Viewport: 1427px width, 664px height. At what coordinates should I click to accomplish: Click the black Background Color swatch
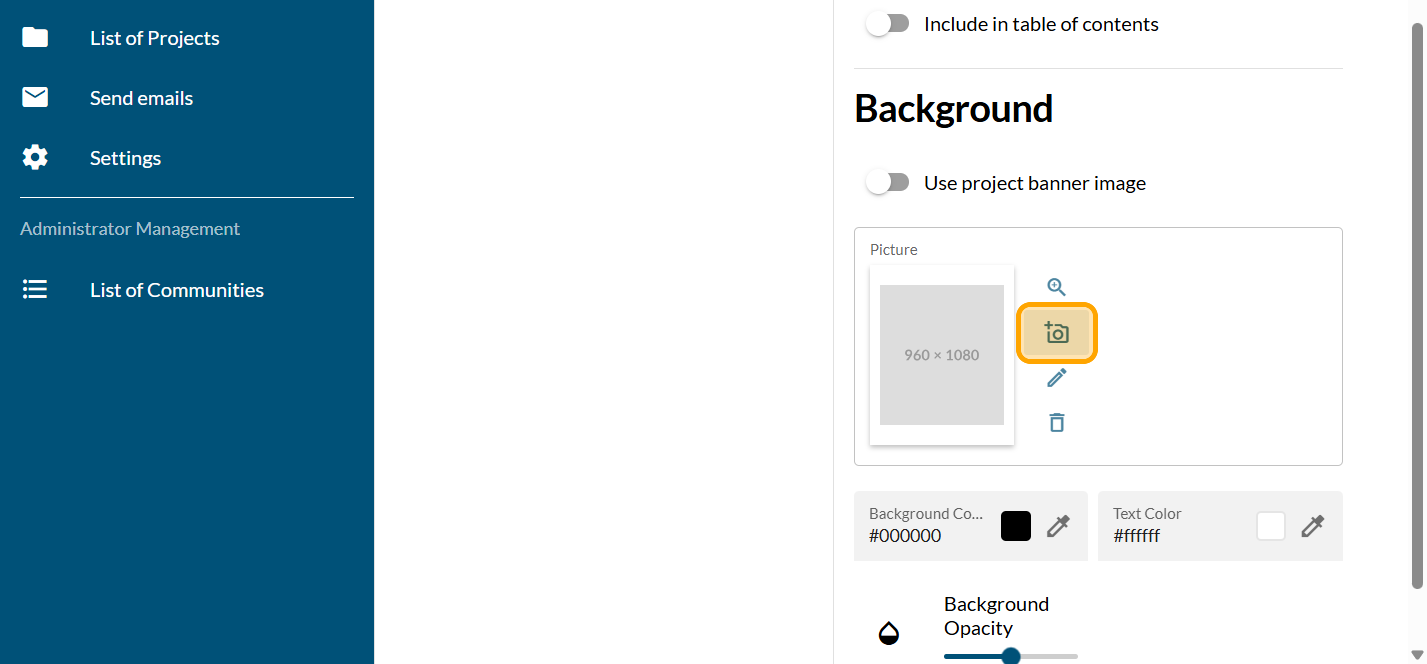1016,526
